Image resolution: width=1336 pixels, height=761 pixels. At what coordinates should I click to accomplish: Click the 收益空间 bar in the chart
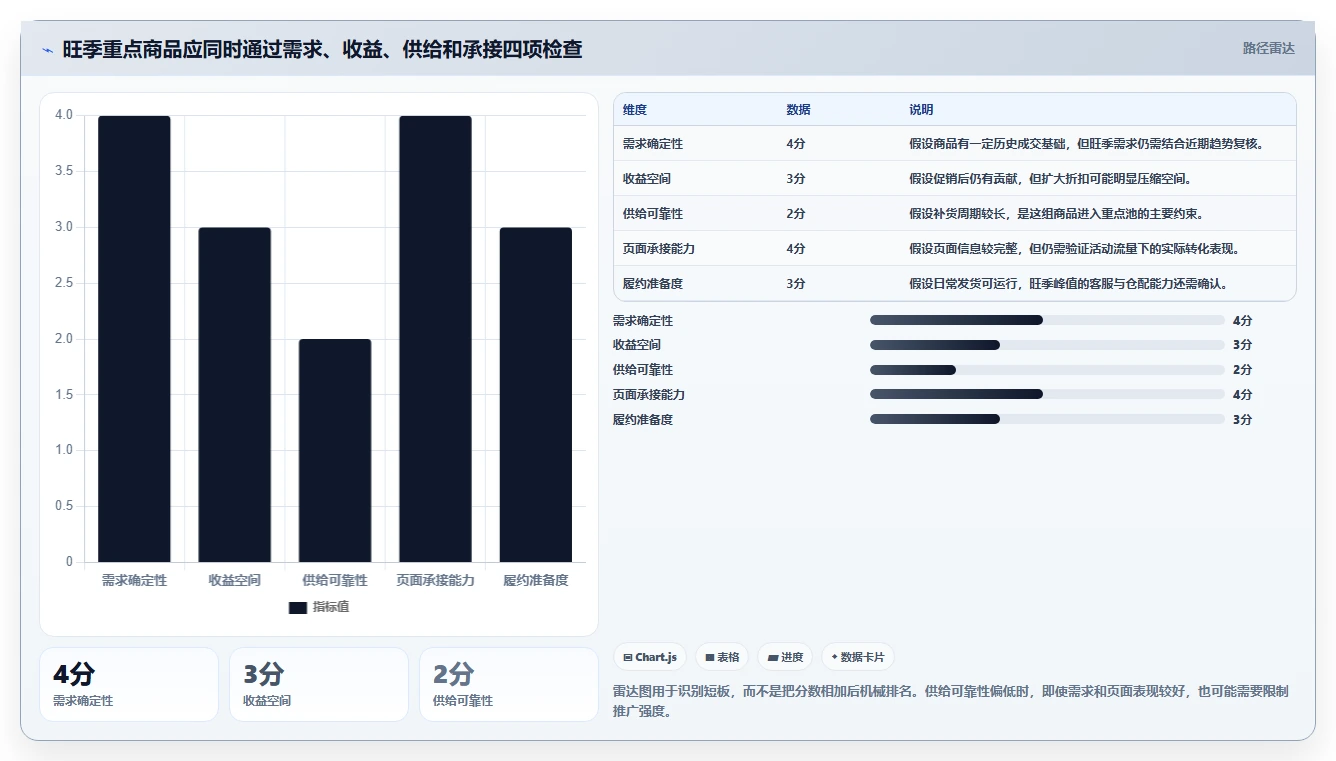(234, 395)
